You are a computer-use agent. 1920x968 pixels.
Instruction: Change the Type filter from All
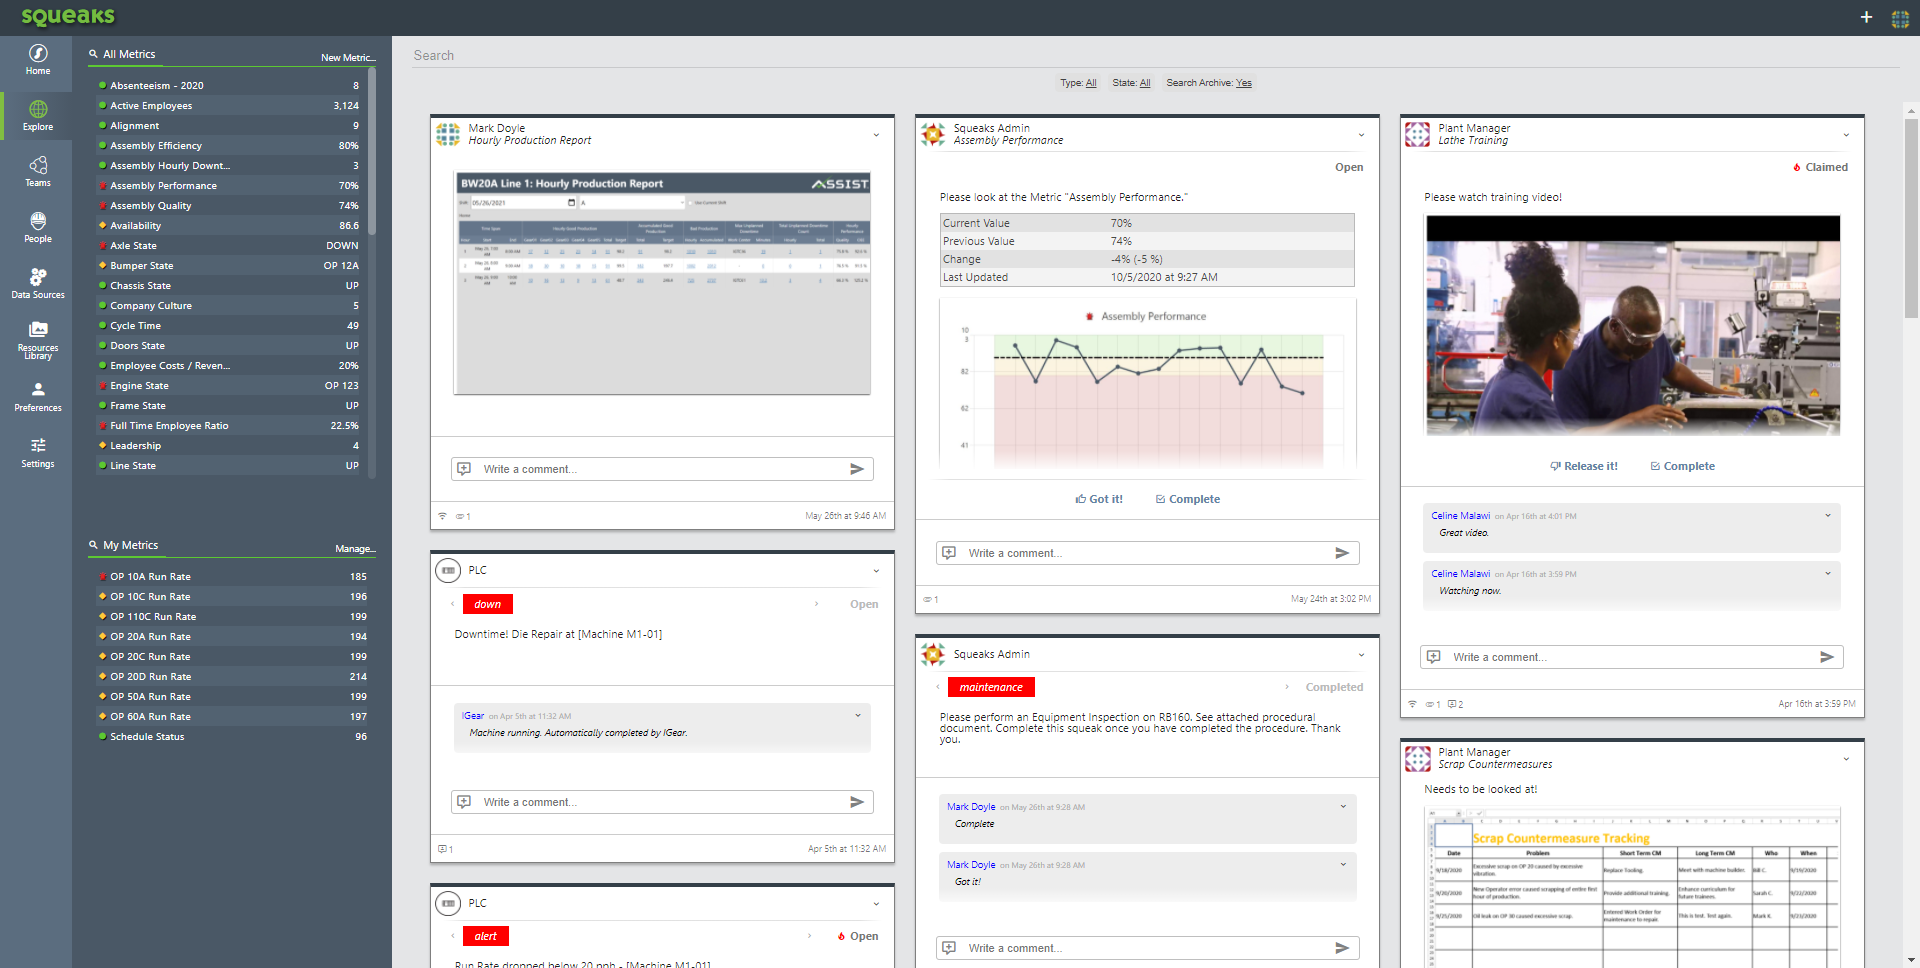(x=1090, y=83)
